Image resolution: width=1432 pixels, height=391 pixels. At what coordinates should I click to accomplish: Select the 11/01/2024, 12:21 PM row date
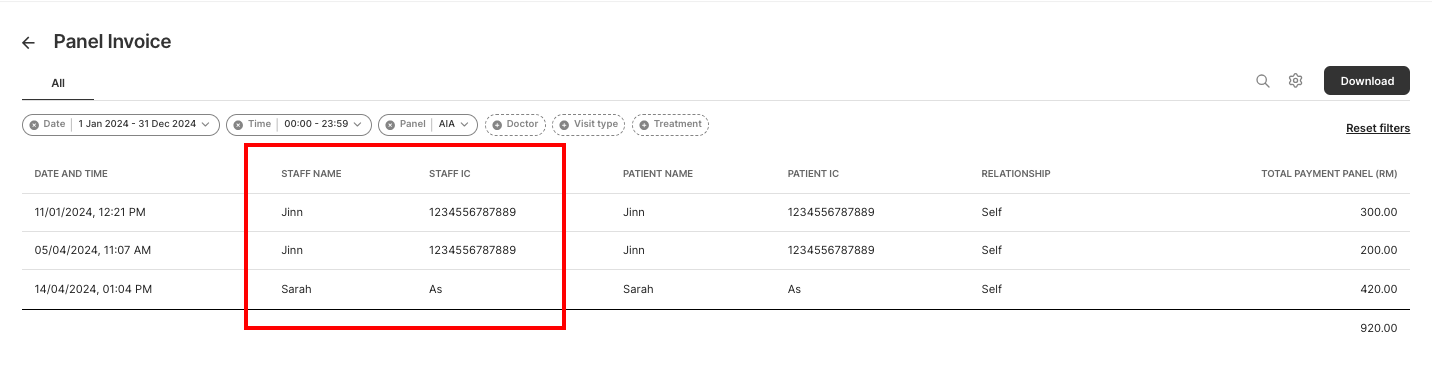pyautogui.click(x=90, y=212)
